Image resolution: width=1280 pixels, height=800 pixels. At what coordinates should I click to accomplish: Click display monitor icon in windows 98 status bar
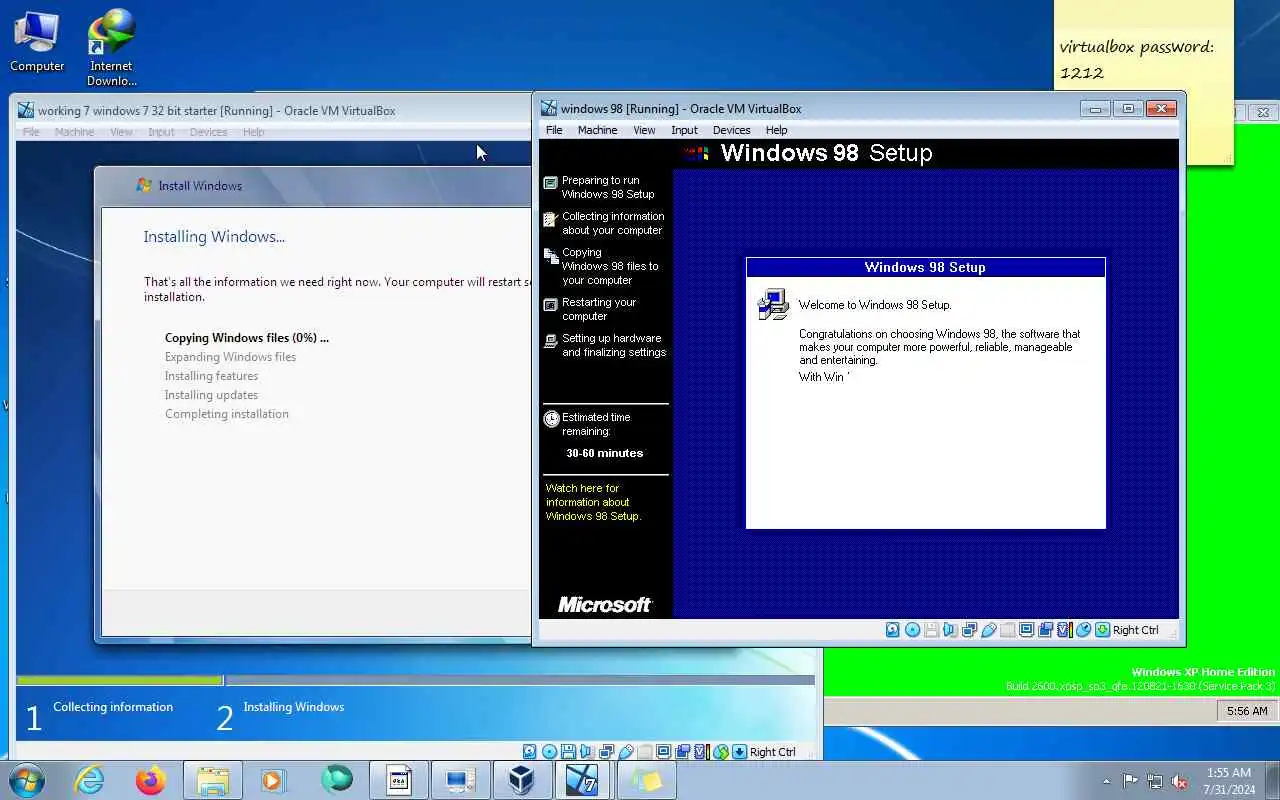tap(1027, 630)
